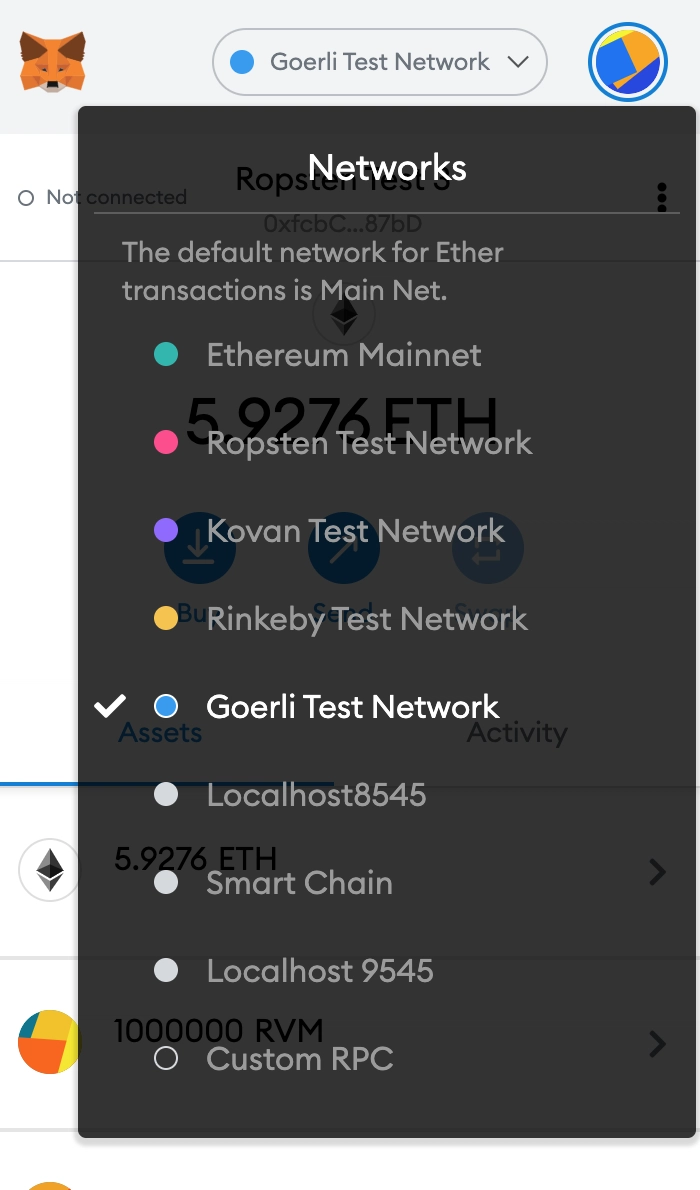Image resolution: width=700 pixels, height=1190 pixels.
Task: Expand the 1000000 RVM asset chevron
Action: pyautogui.click(x=657, y=1044)
